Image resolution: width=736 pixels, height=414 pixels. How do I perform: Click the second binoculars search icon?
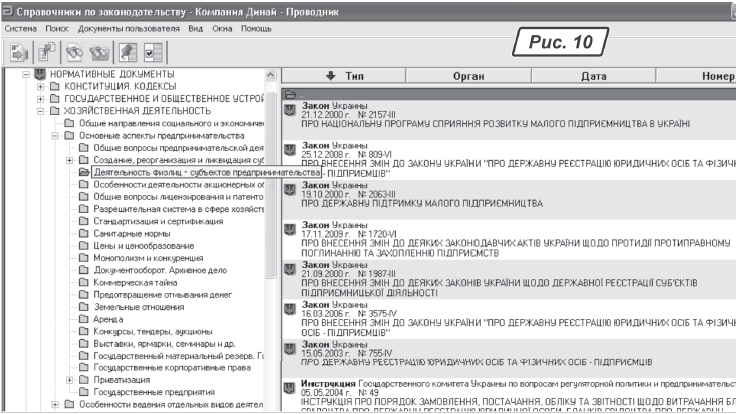pos(98,50)
